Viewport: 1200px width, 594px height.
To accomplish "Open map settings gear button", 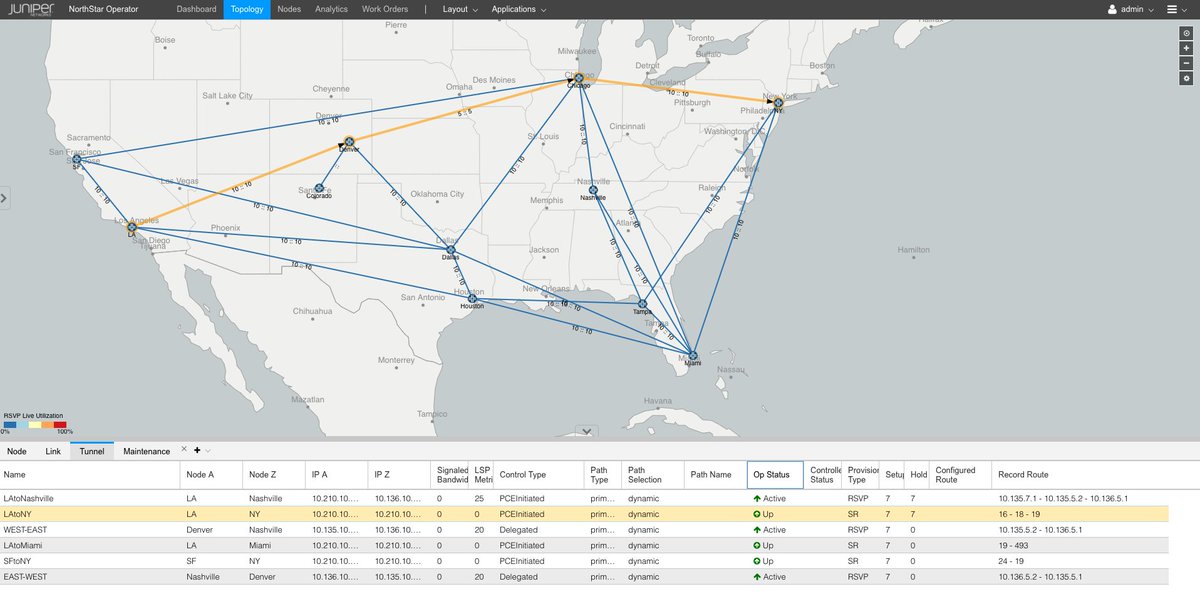I will 1186,78.
